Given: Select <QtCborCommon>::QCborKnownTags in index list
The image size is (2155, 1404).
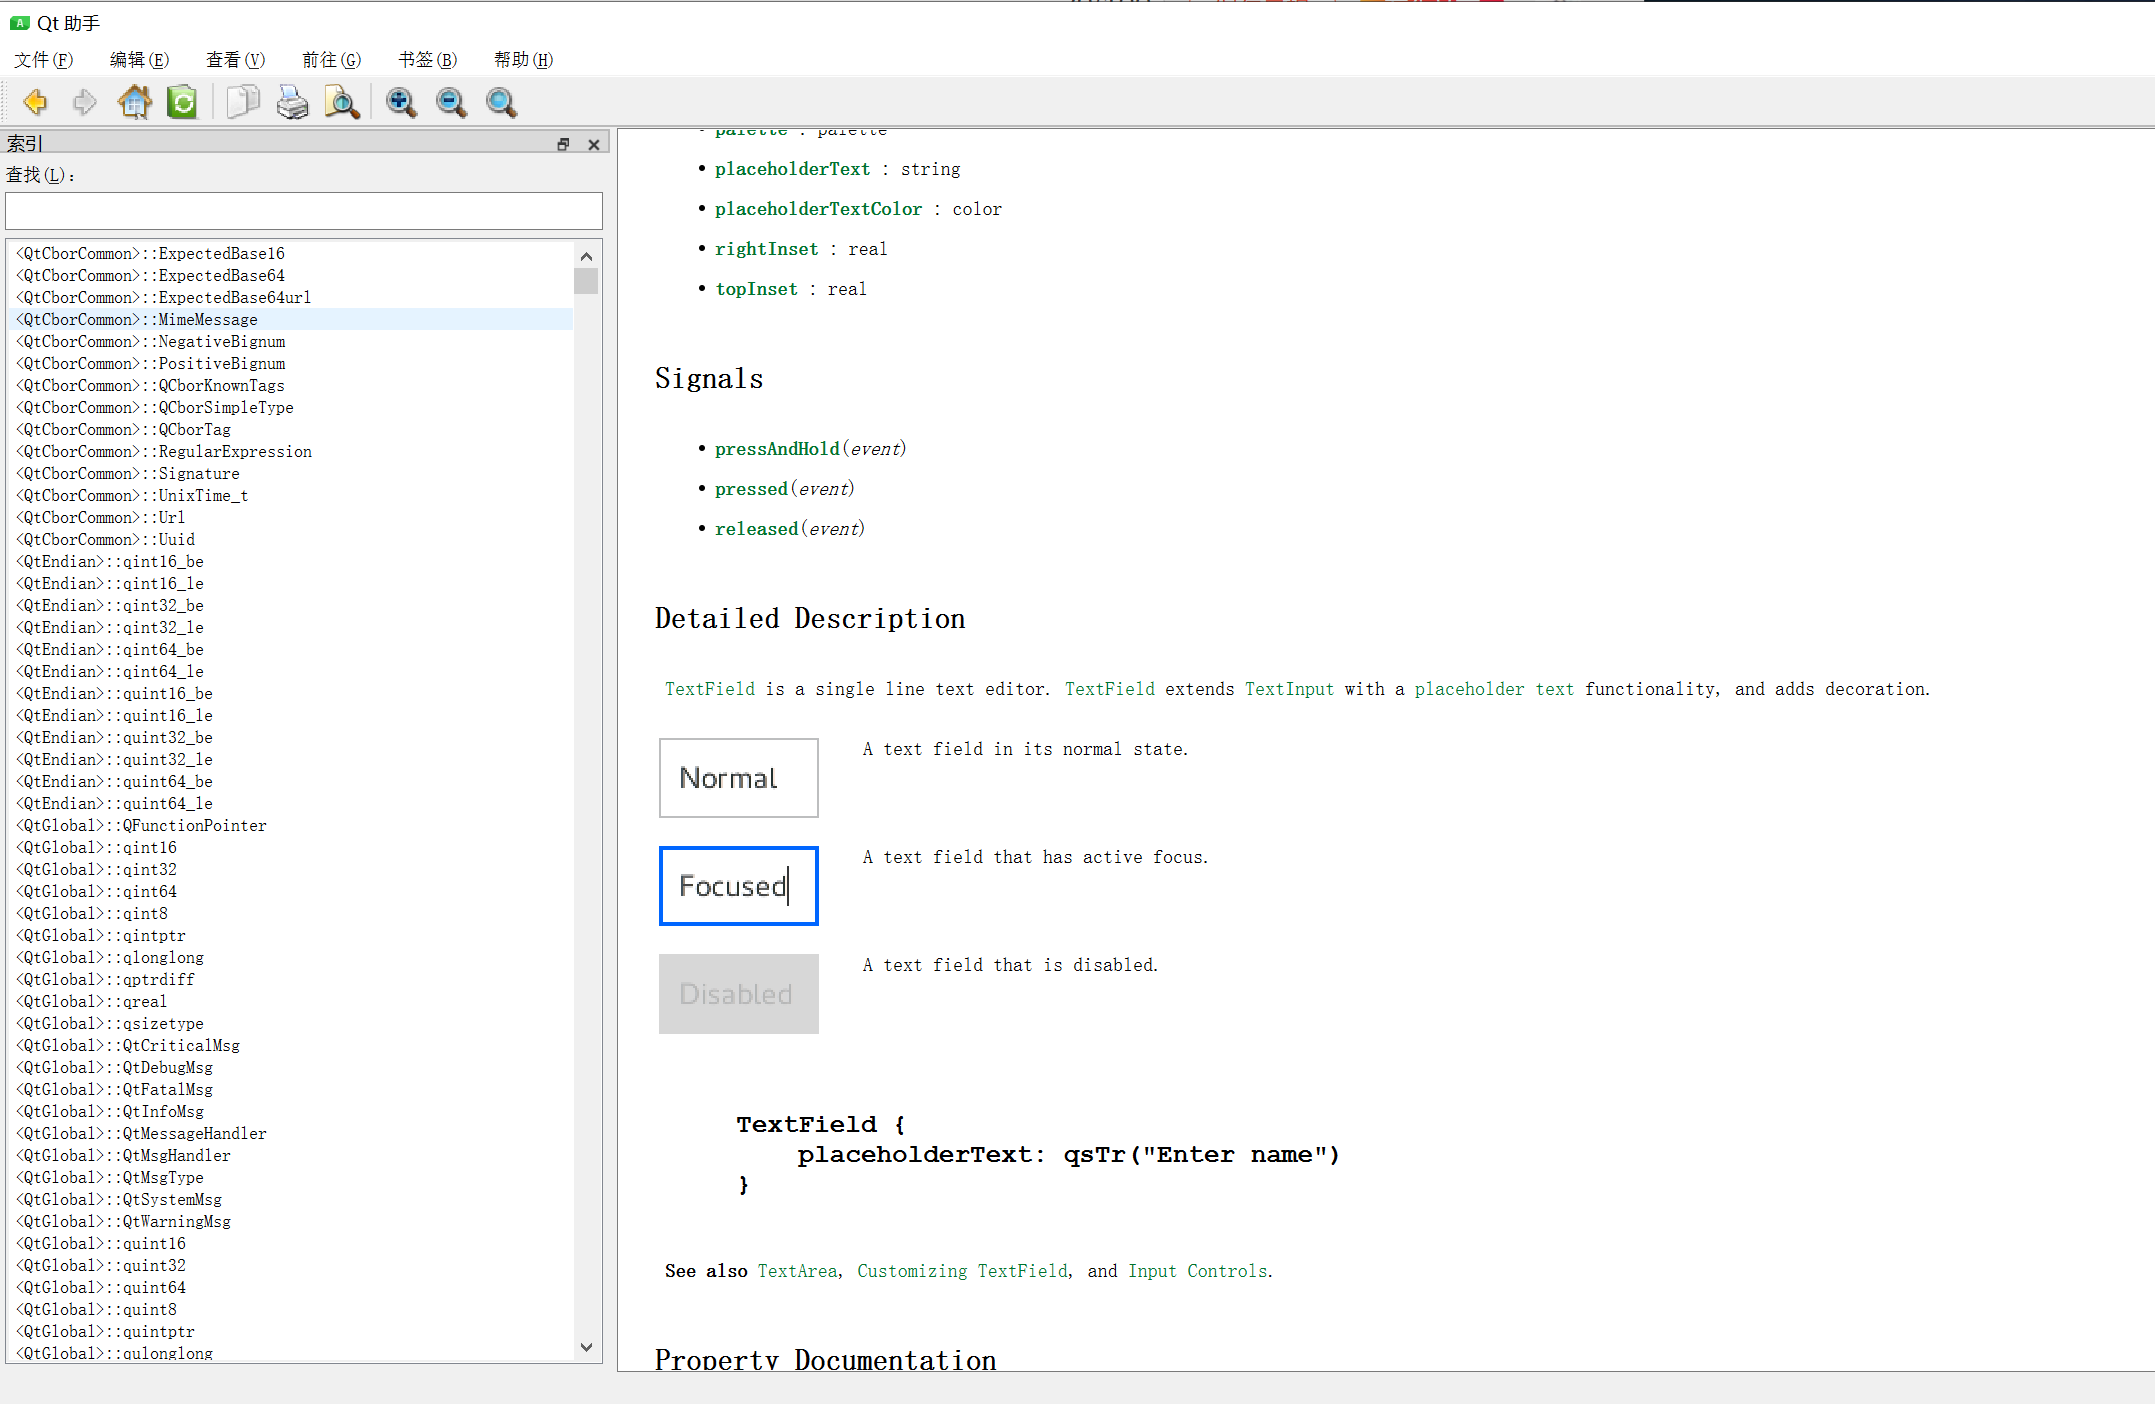Looking at the screenshot, I should (x=152, y=386).
